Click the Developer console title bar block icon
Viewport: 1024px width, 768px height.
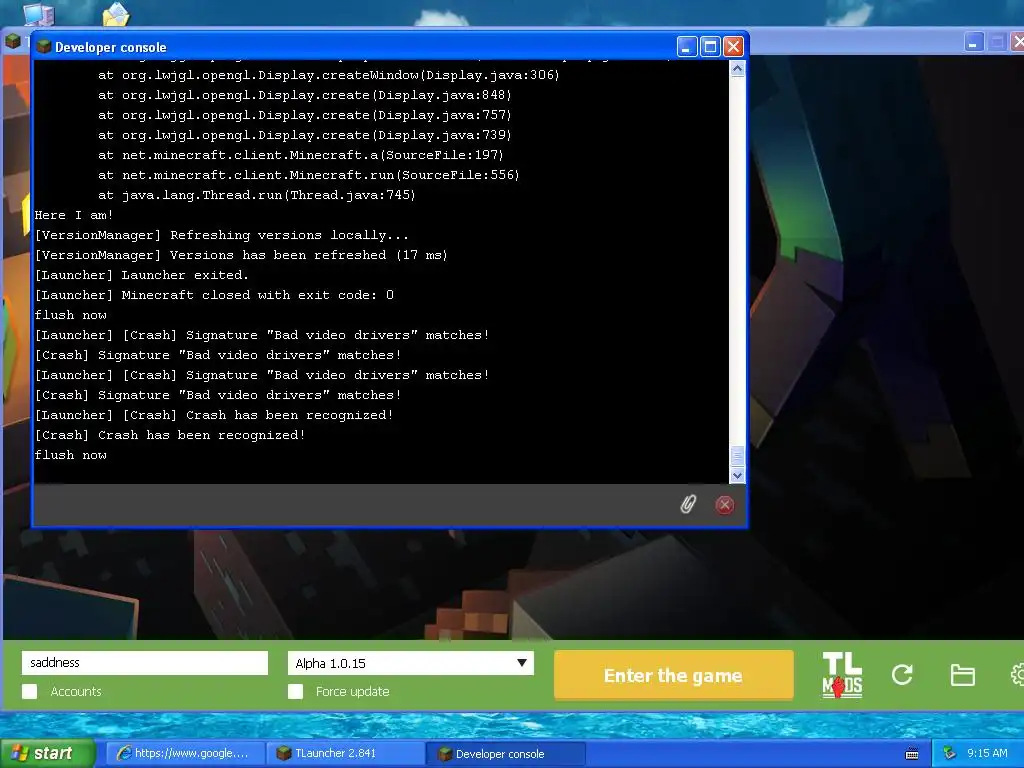pyautogui.click(x=44, y=47)
